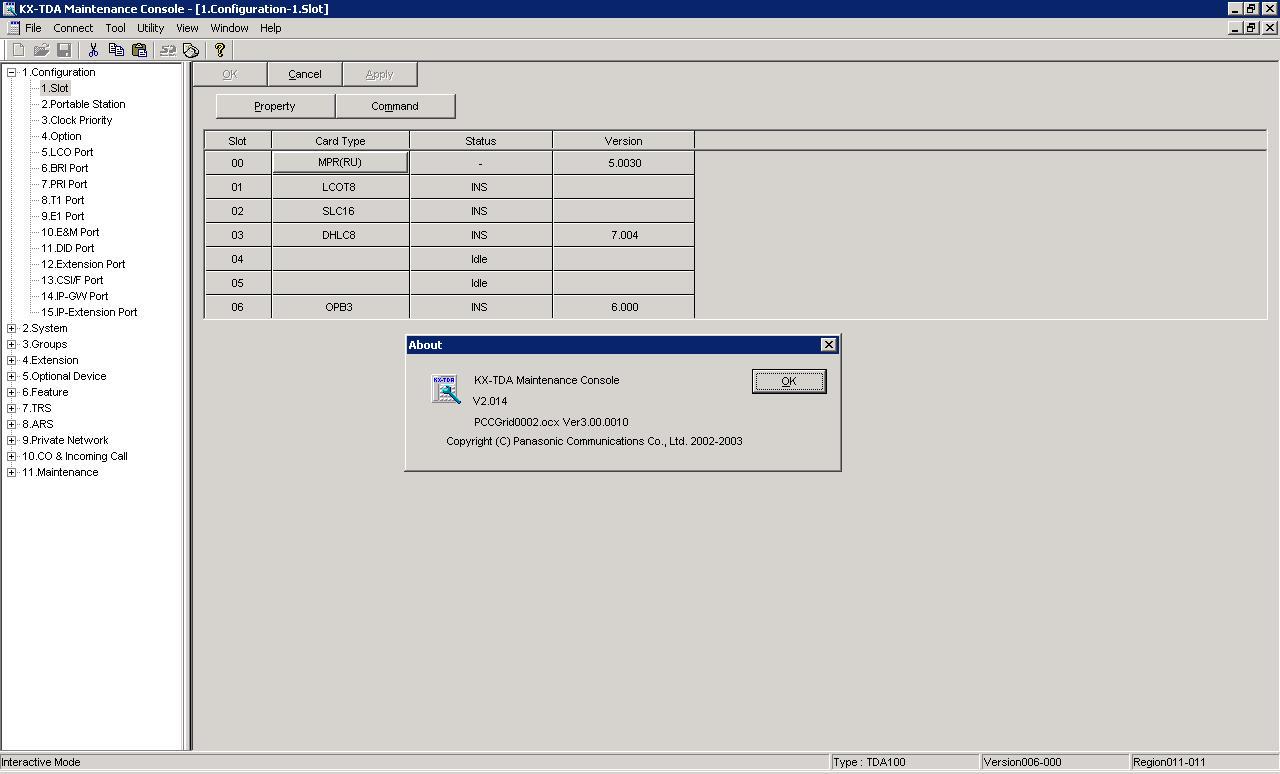1280x774 pixels.
Task: Click the Connect toolbar icon
Action: point(168,50)
